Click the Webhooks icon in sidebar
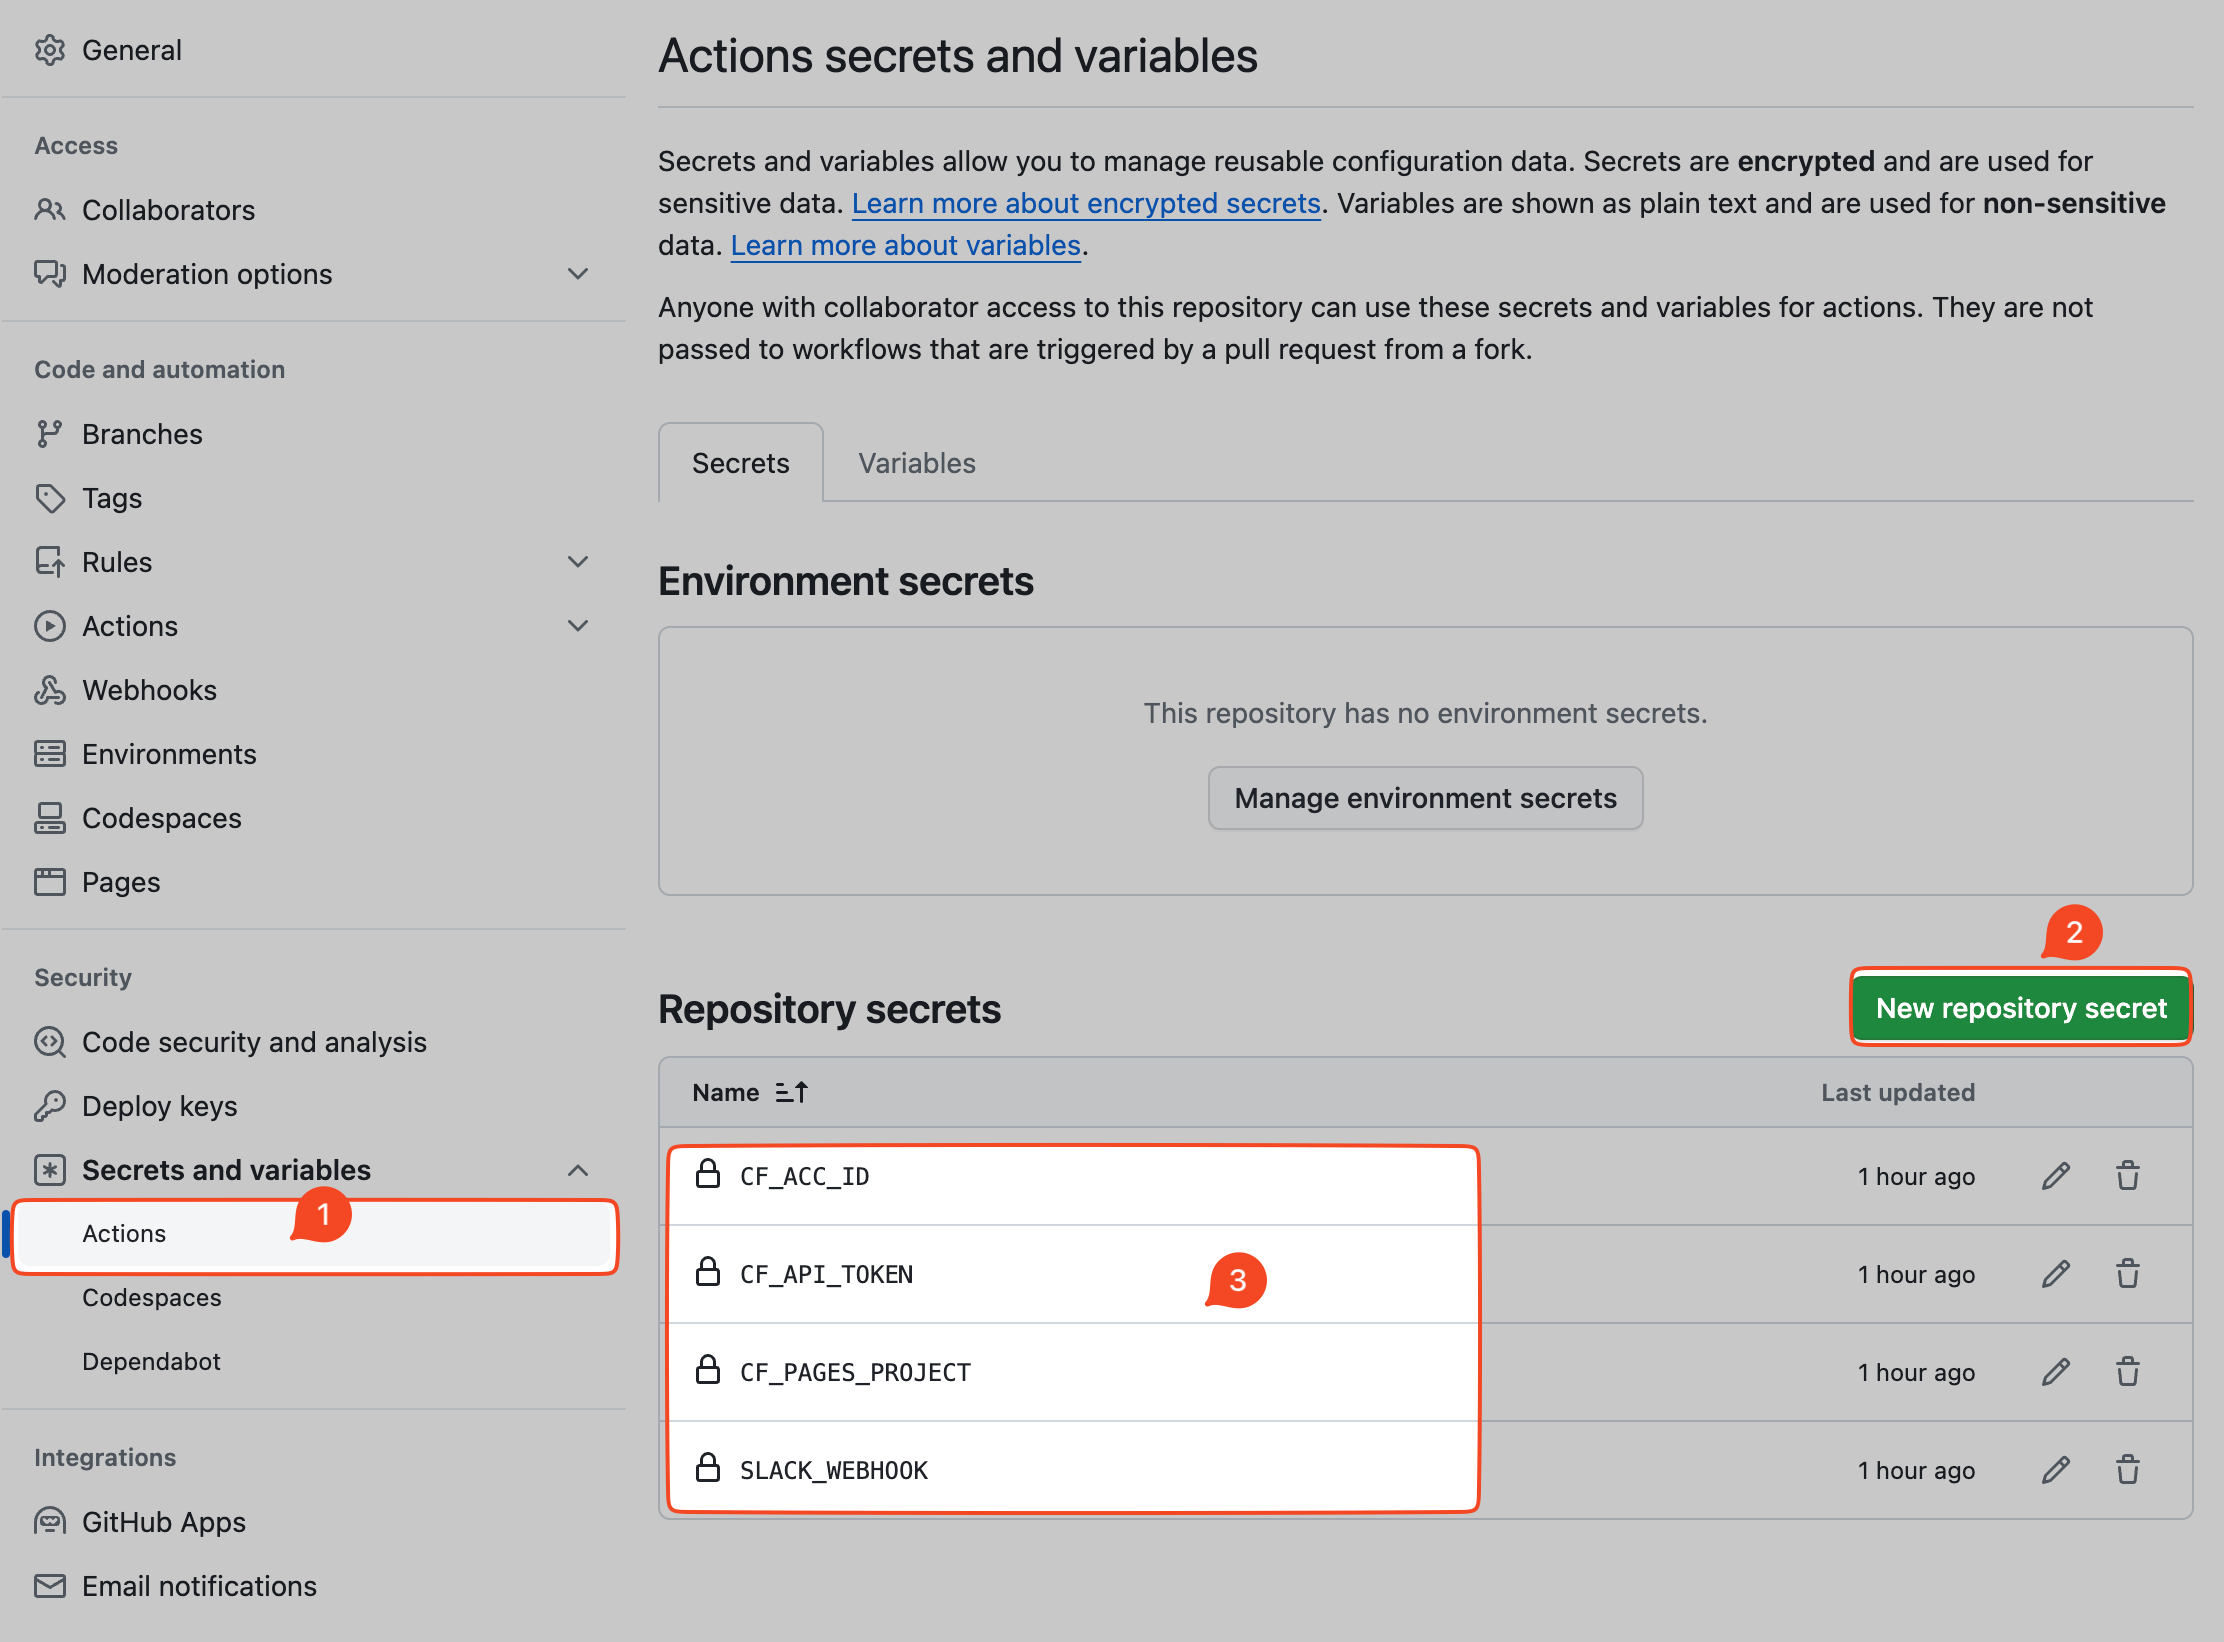The image size is (2224, 1642). coord(49,690)
